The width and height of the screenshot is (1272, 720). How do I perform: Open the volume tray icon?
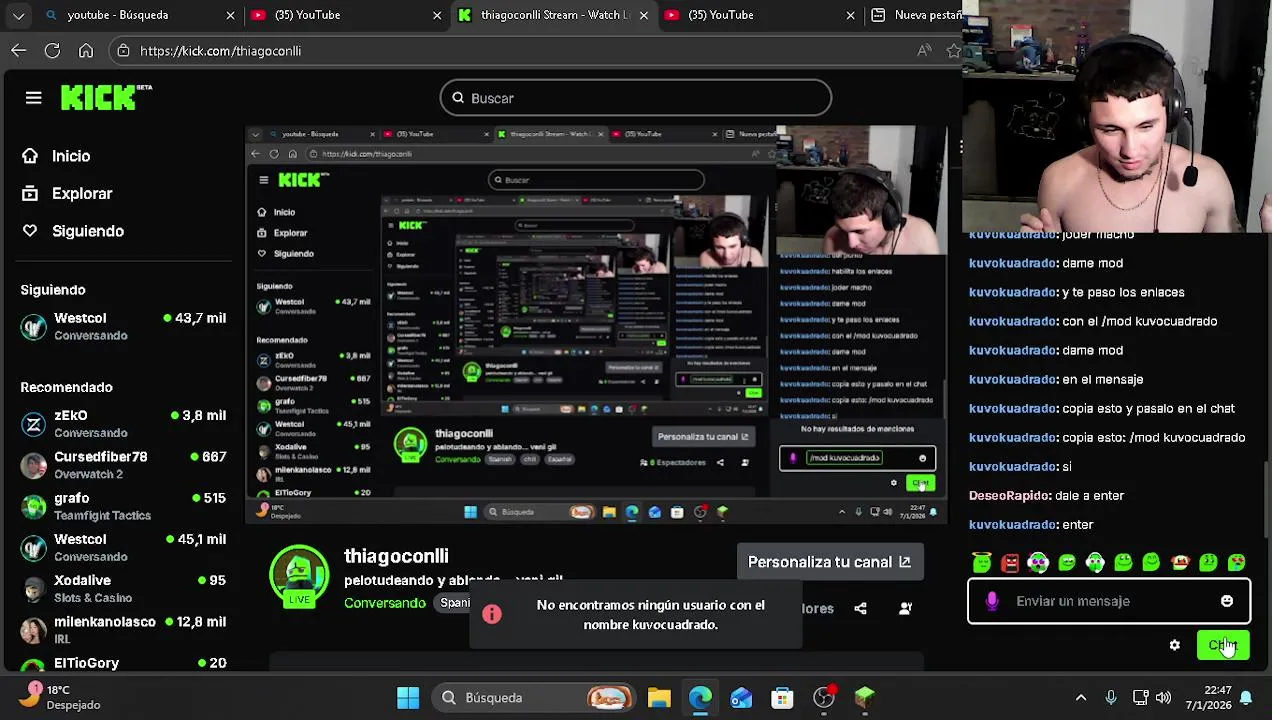1163,697
